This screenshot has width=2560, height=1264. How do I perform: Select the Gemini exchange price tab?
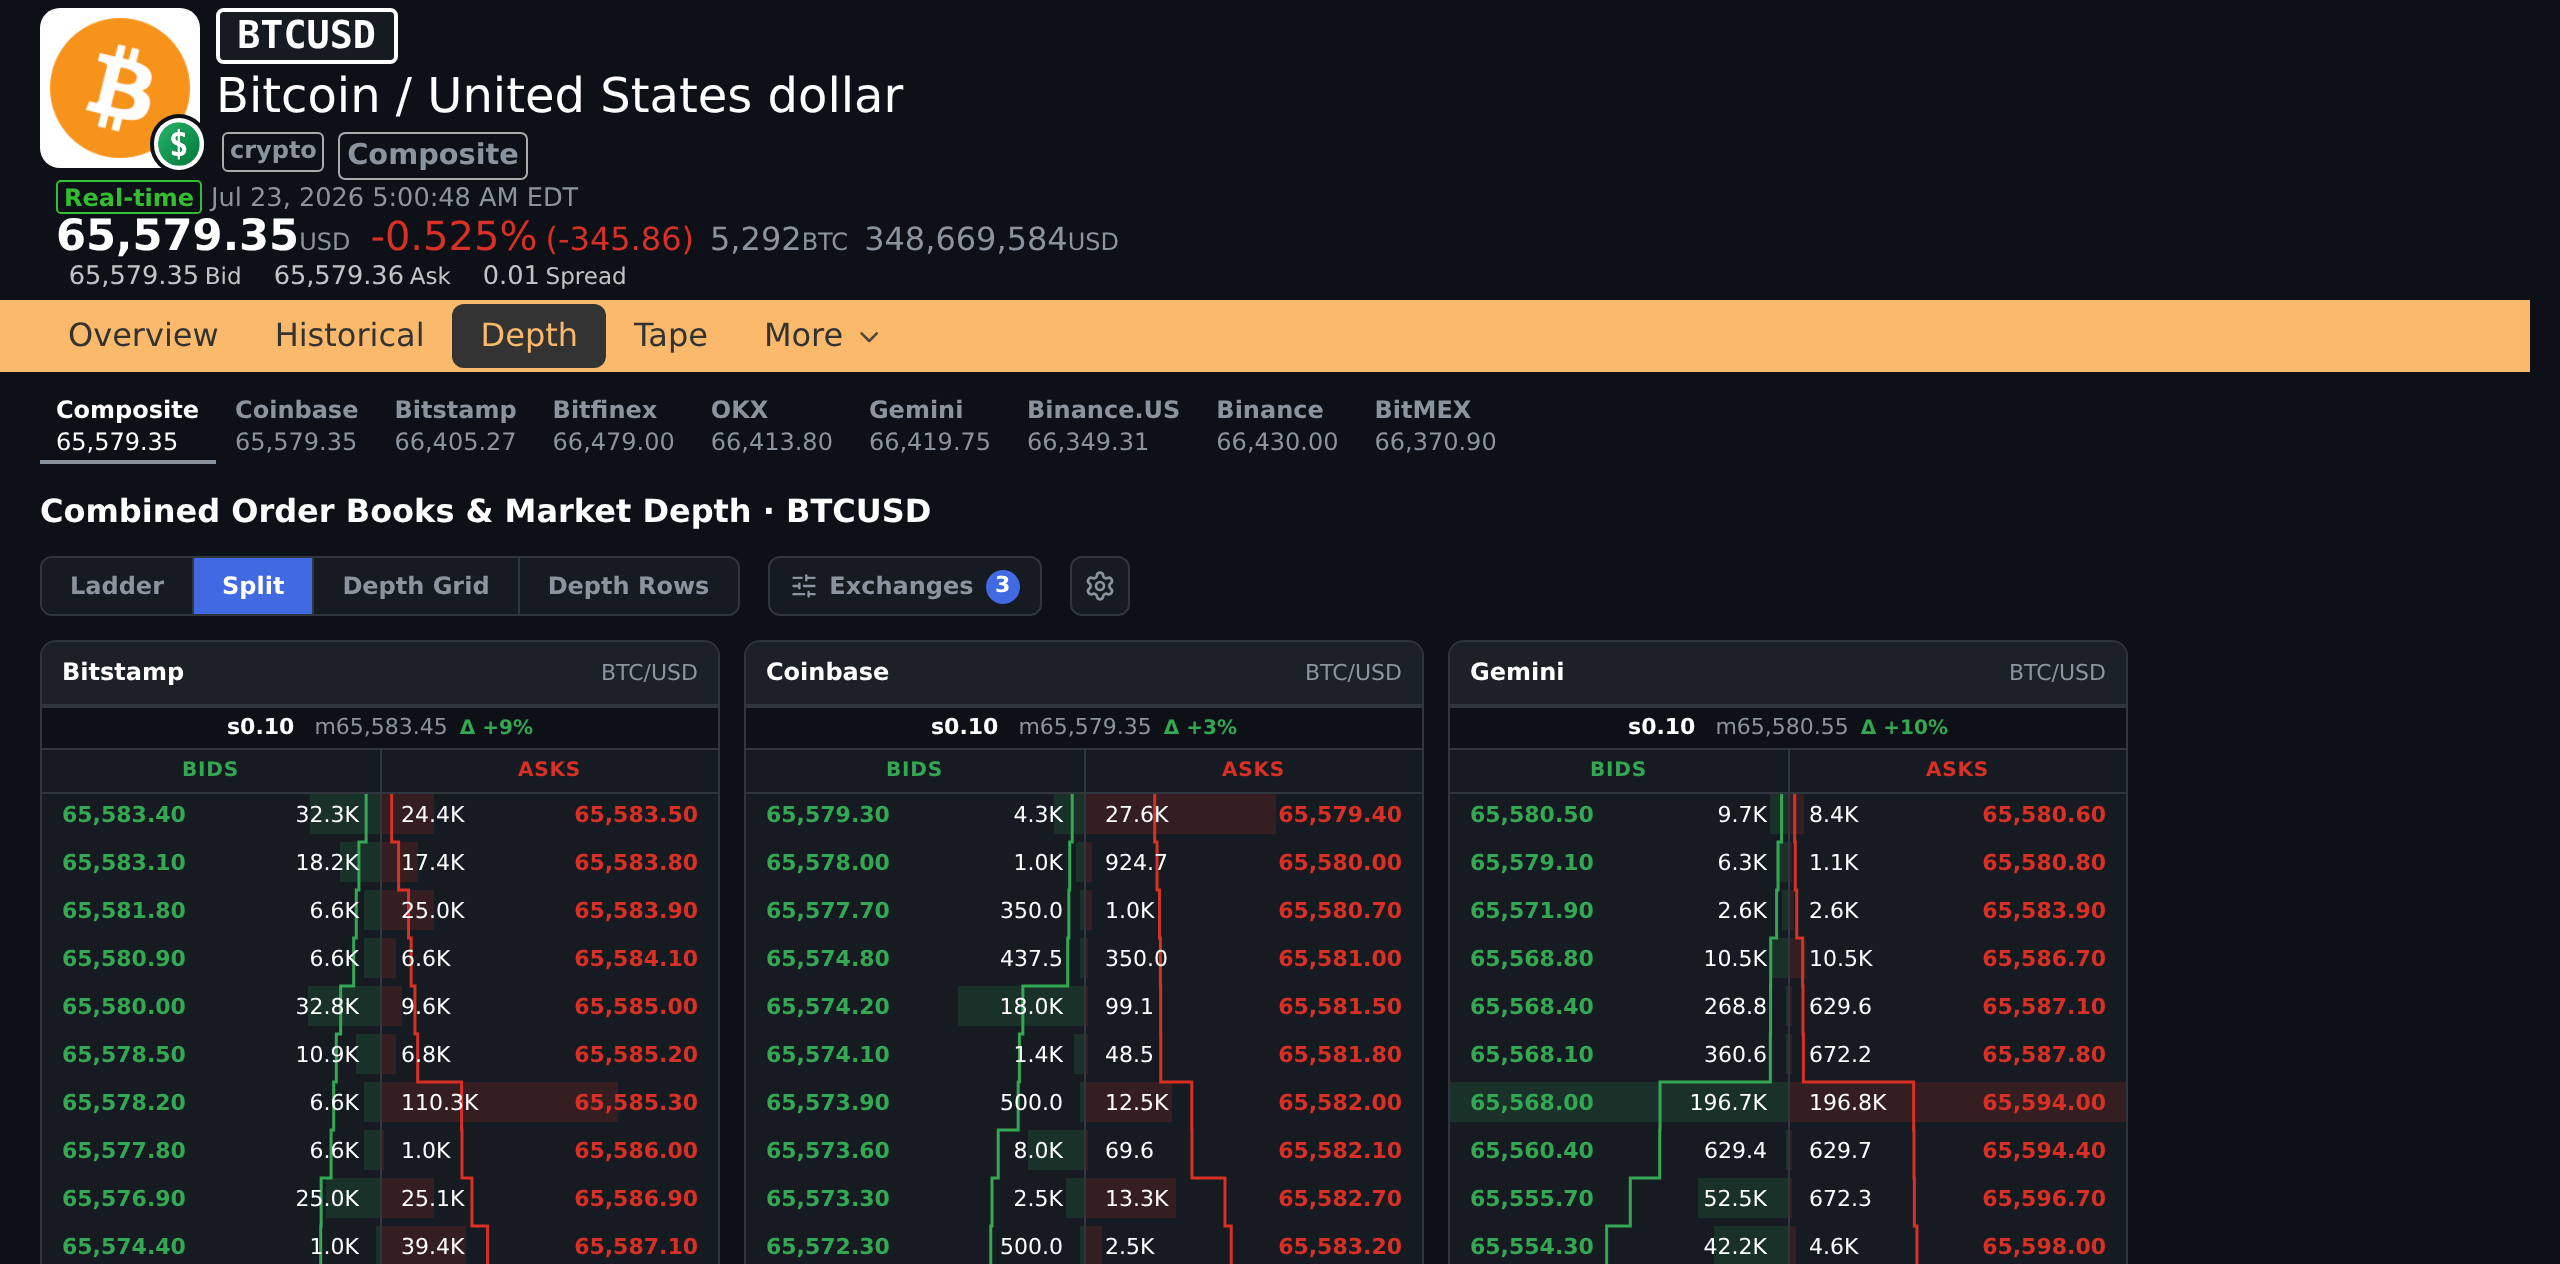coord(929,426)
